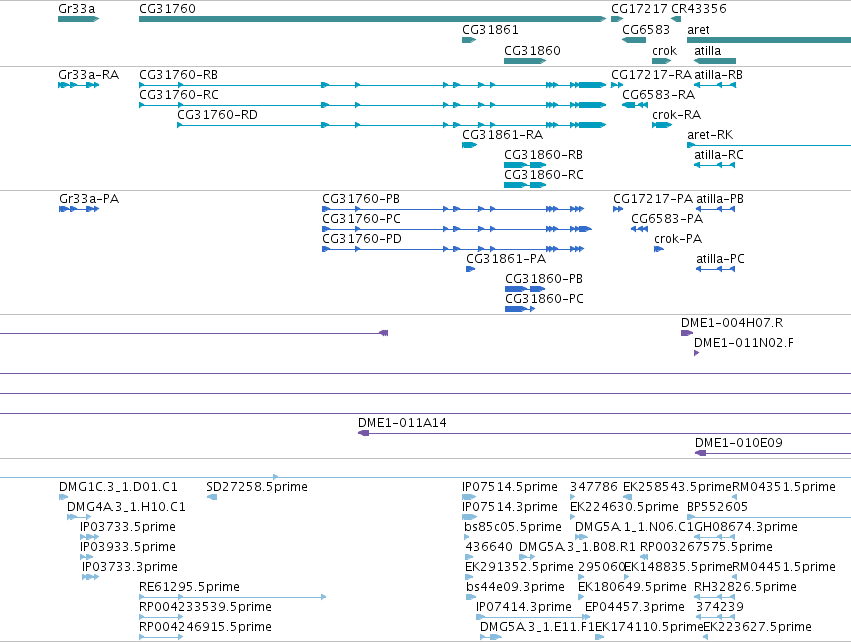This screenshot has width=851, height=642.
Task: Click transcript CG31760-RD label
Action: click(217, 115)
